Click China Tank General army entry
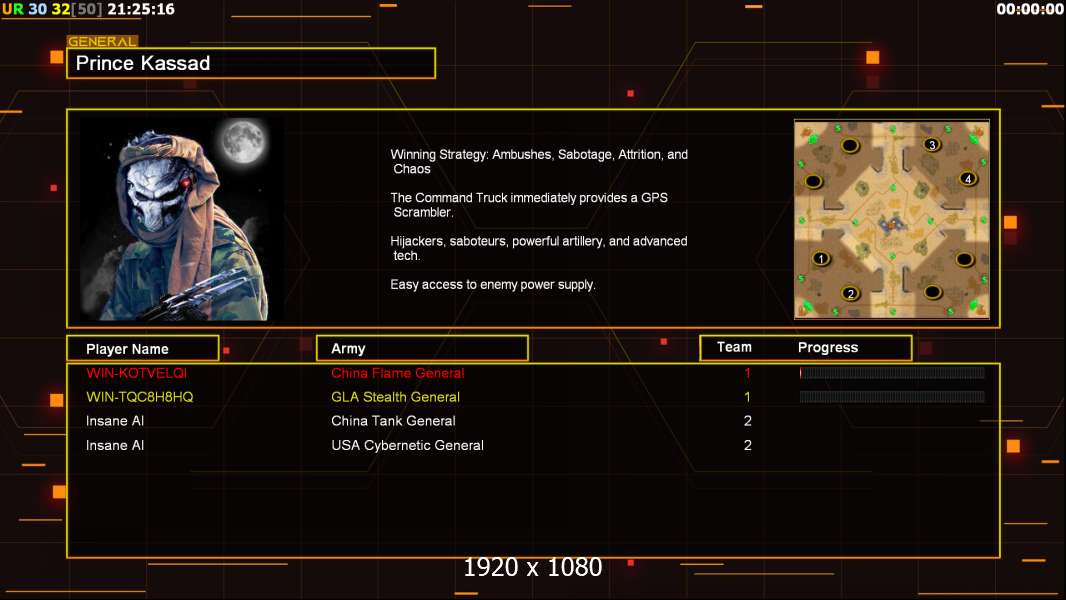Image resolution: width=1066 pixels, height=600 pixels. click(393, 421)
